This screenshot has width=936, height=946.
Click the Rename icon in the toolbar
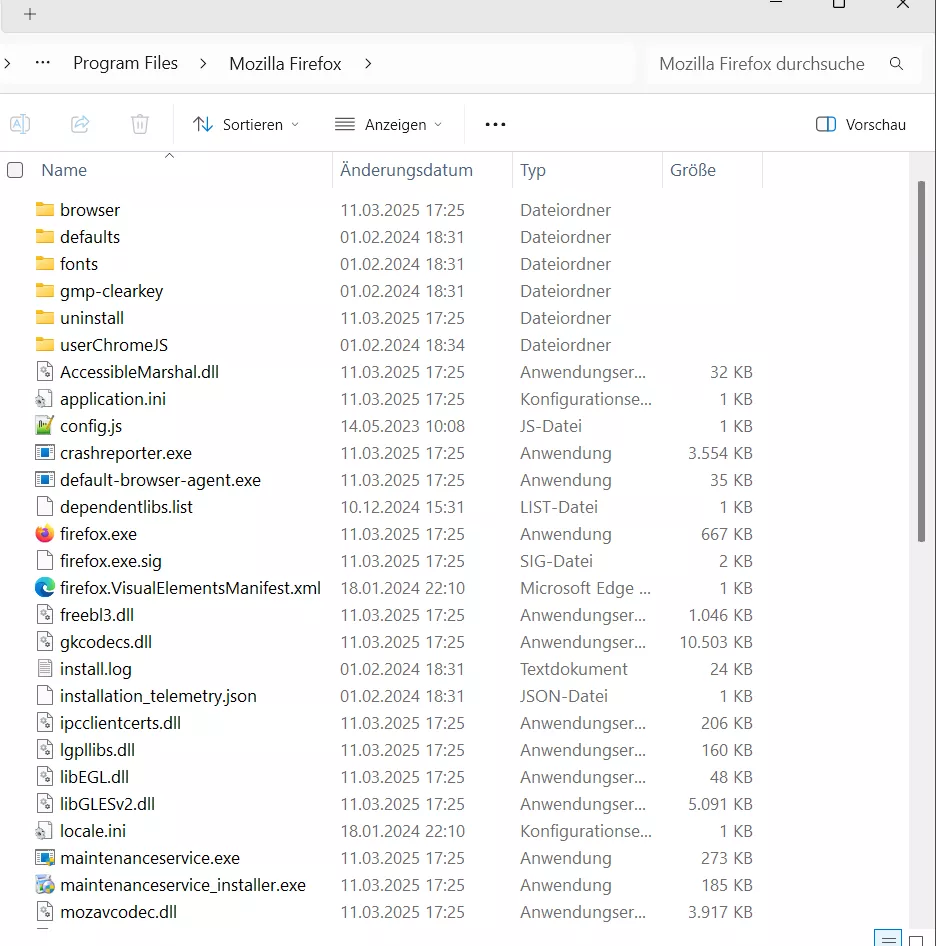(x=20, y=124)
